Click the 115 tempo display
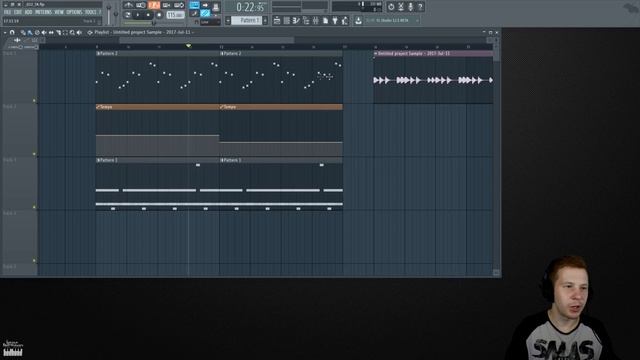Viewport: 640px width, 360px height. click(175, 15)
